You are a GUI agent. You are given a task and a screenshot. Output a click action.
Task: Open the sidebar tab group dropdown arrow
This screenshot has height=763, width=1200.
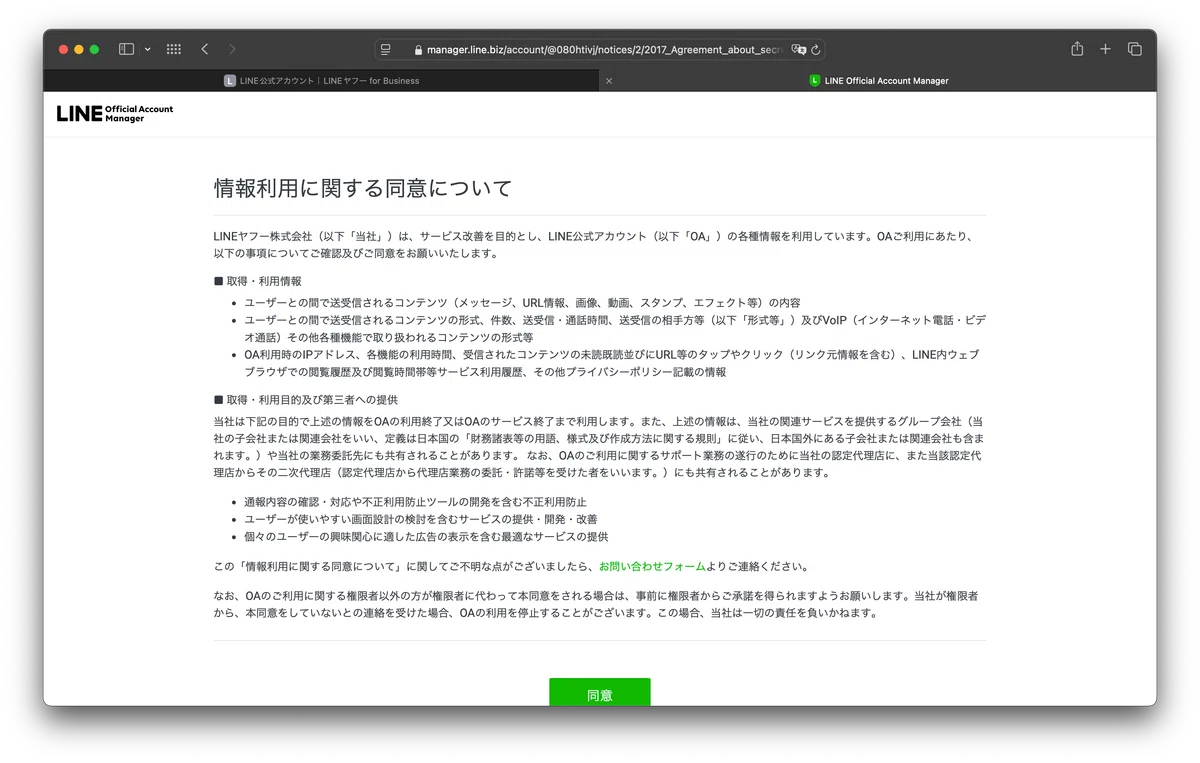click(148, 49)
